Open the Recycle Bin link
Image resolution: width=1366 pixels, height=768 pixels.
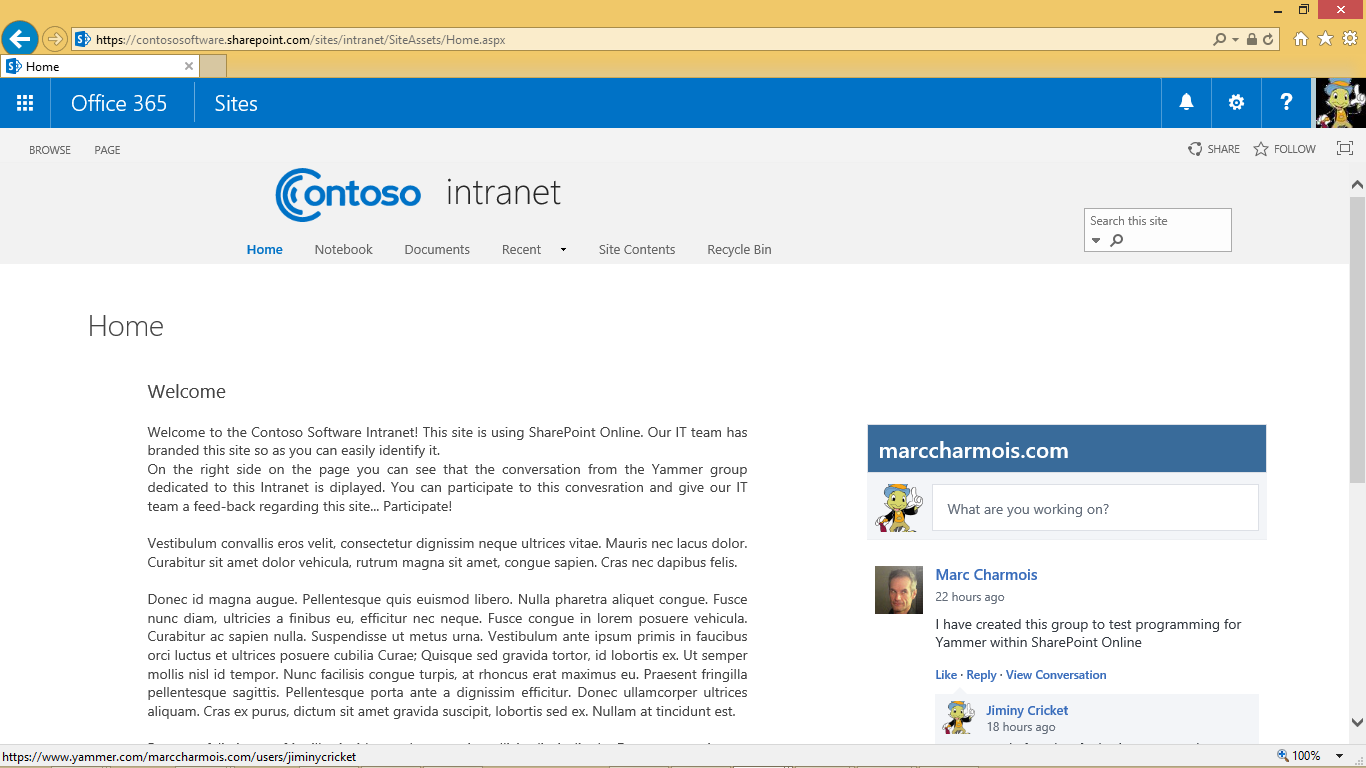tap(739, 250)
